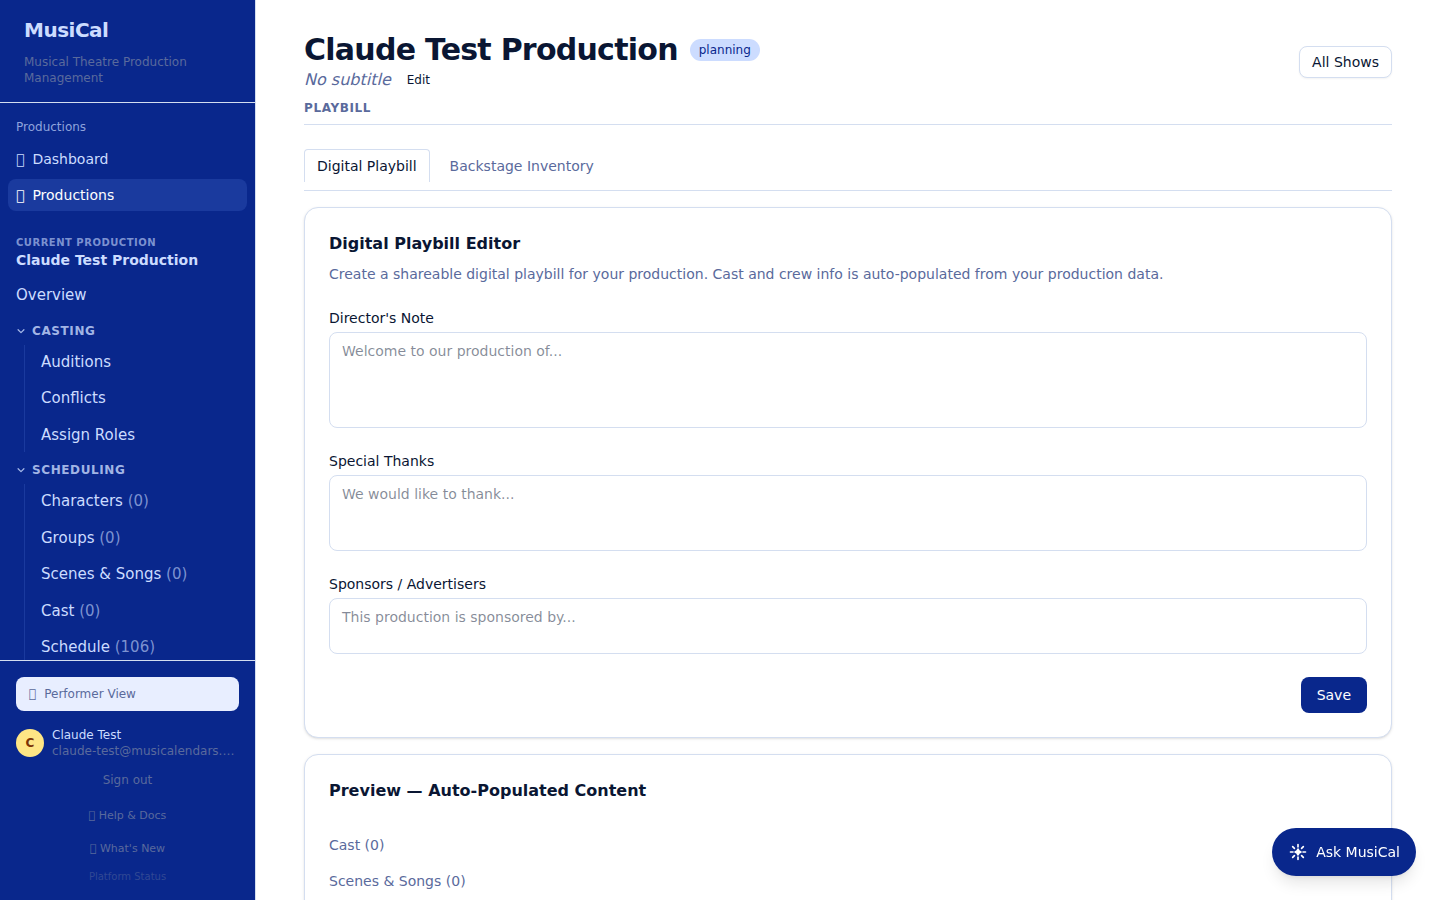Focus the Sponsors / Advertisers text area
The height and width of the screenshot is (900, 1440).
pos(848,626)
